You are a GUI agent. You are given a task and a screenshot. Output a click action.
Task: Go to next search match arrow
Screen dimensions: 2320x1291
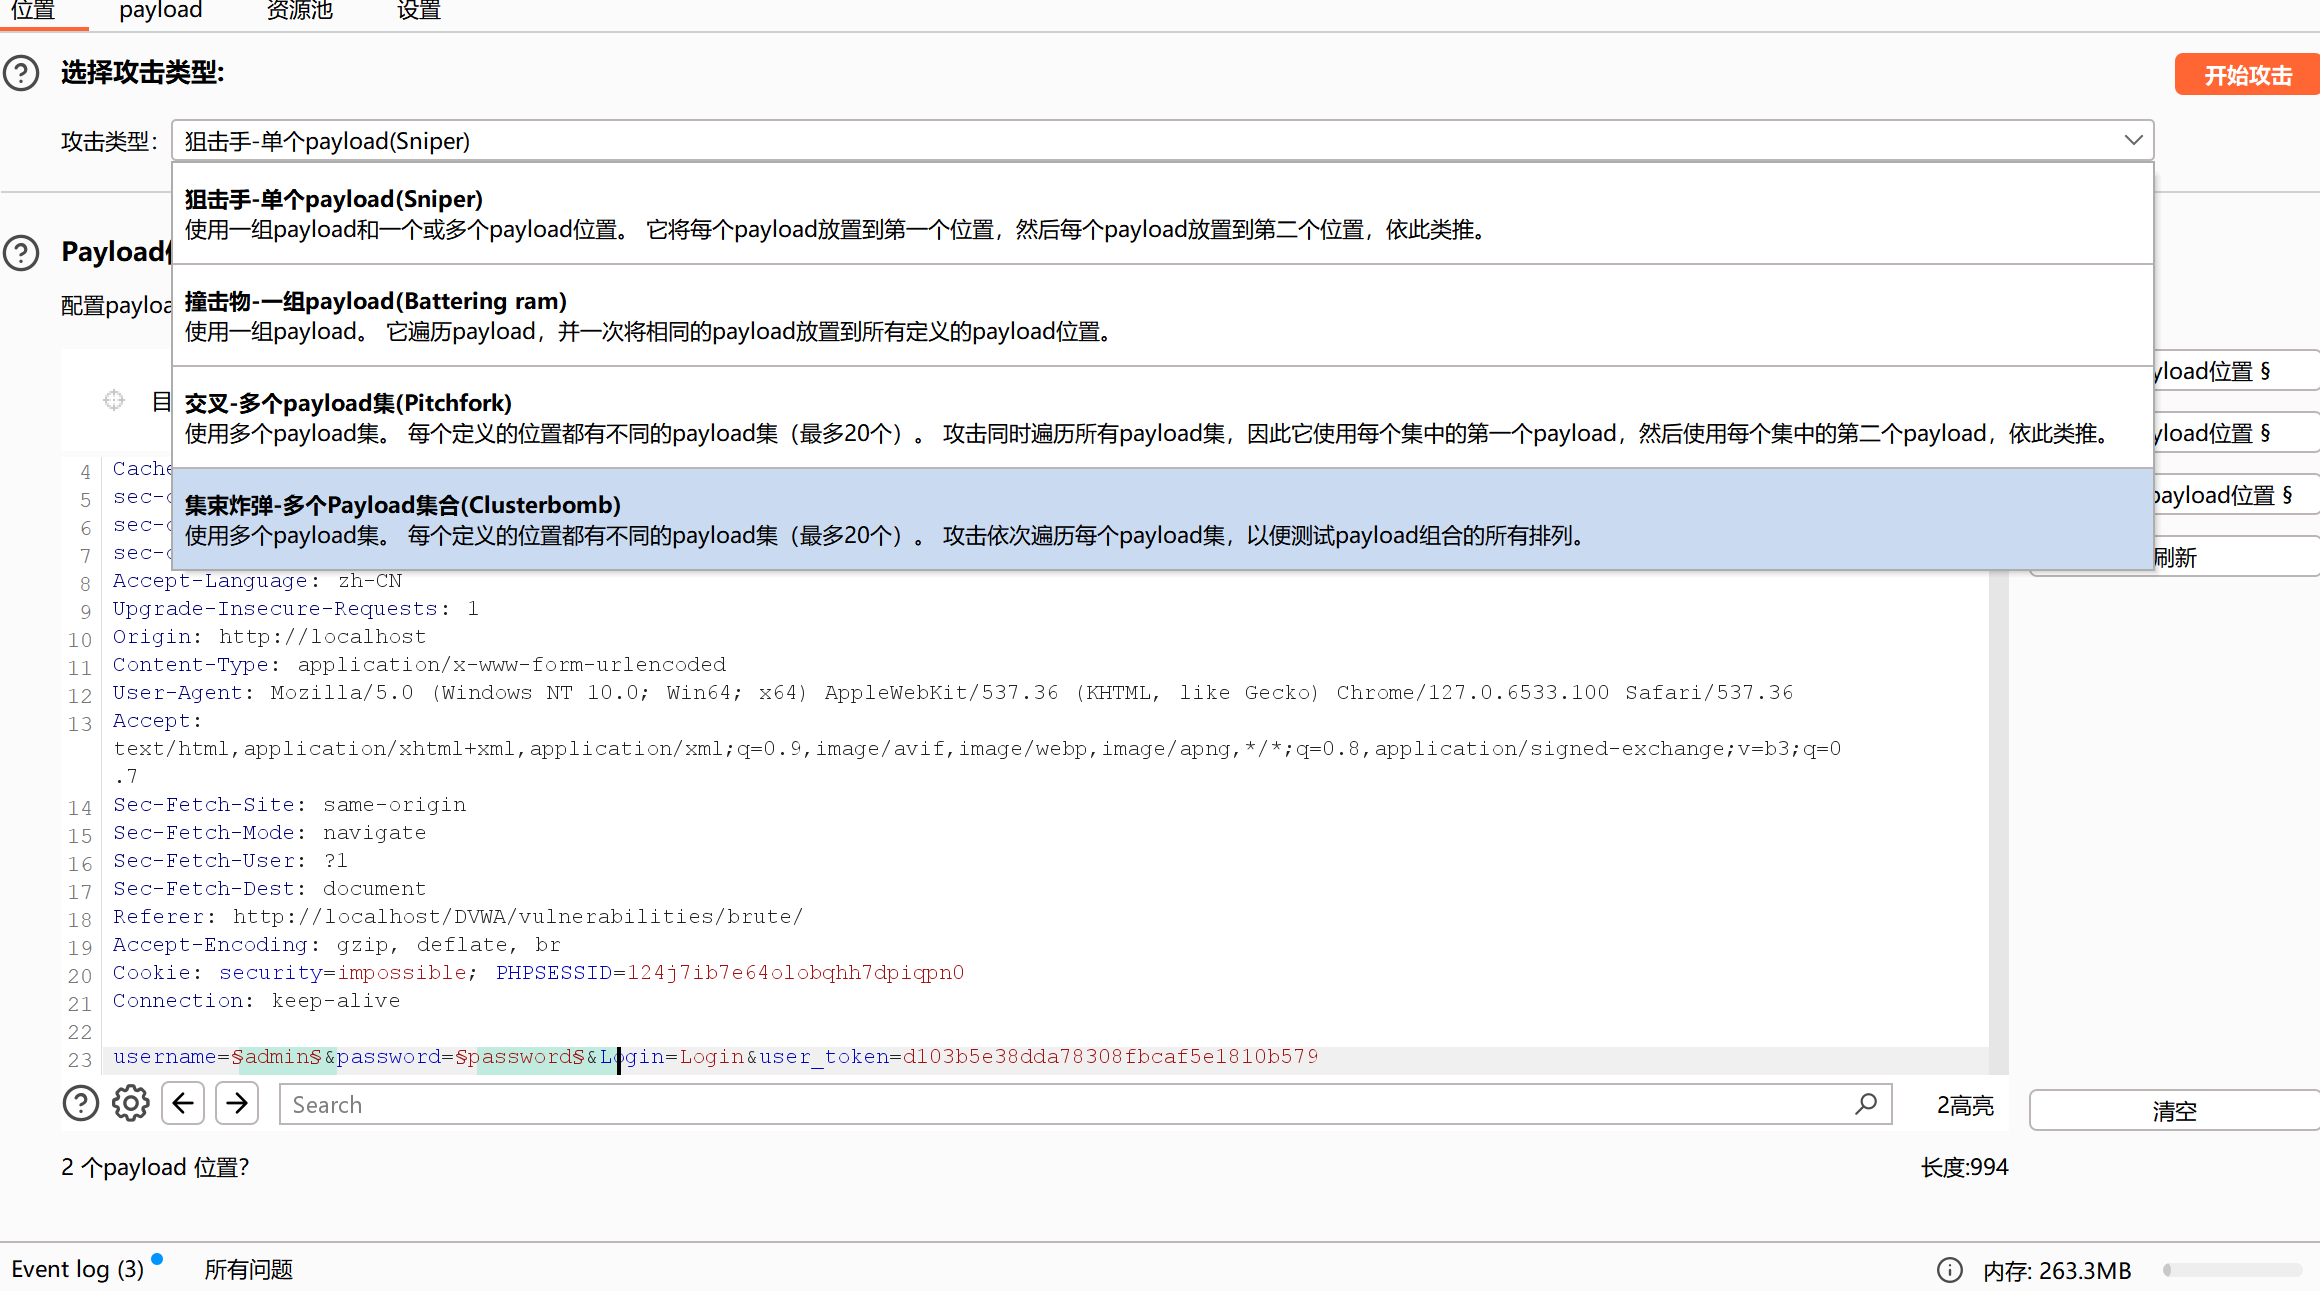click(x=237, y=1104)
